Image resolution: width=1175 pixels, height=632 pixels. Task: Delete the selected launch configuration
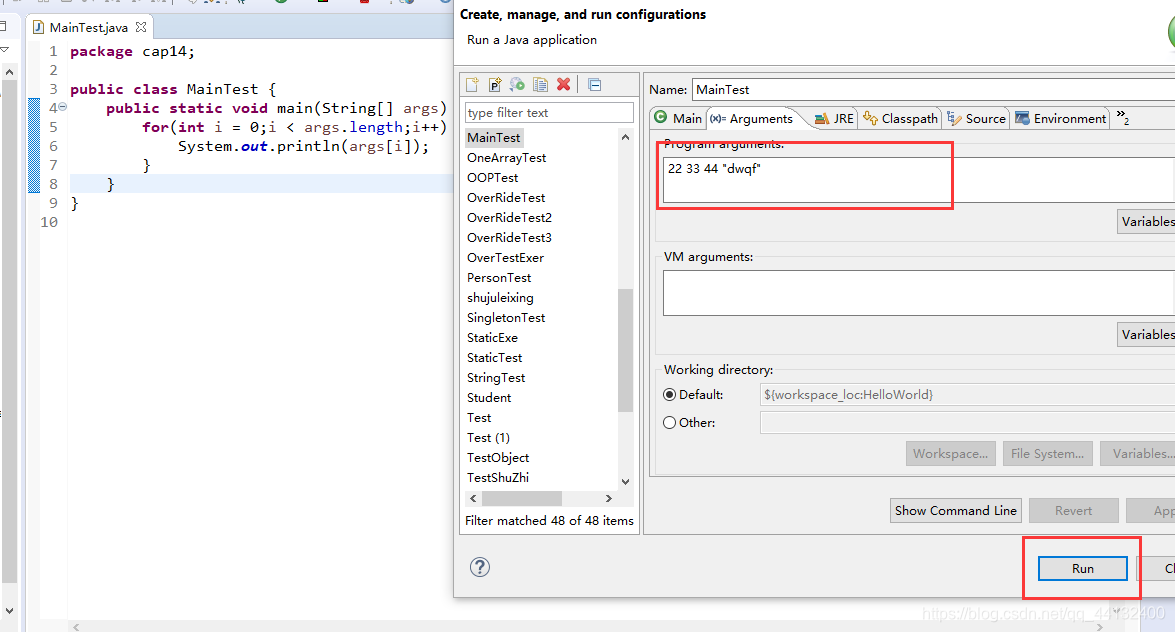coord(564,85)
